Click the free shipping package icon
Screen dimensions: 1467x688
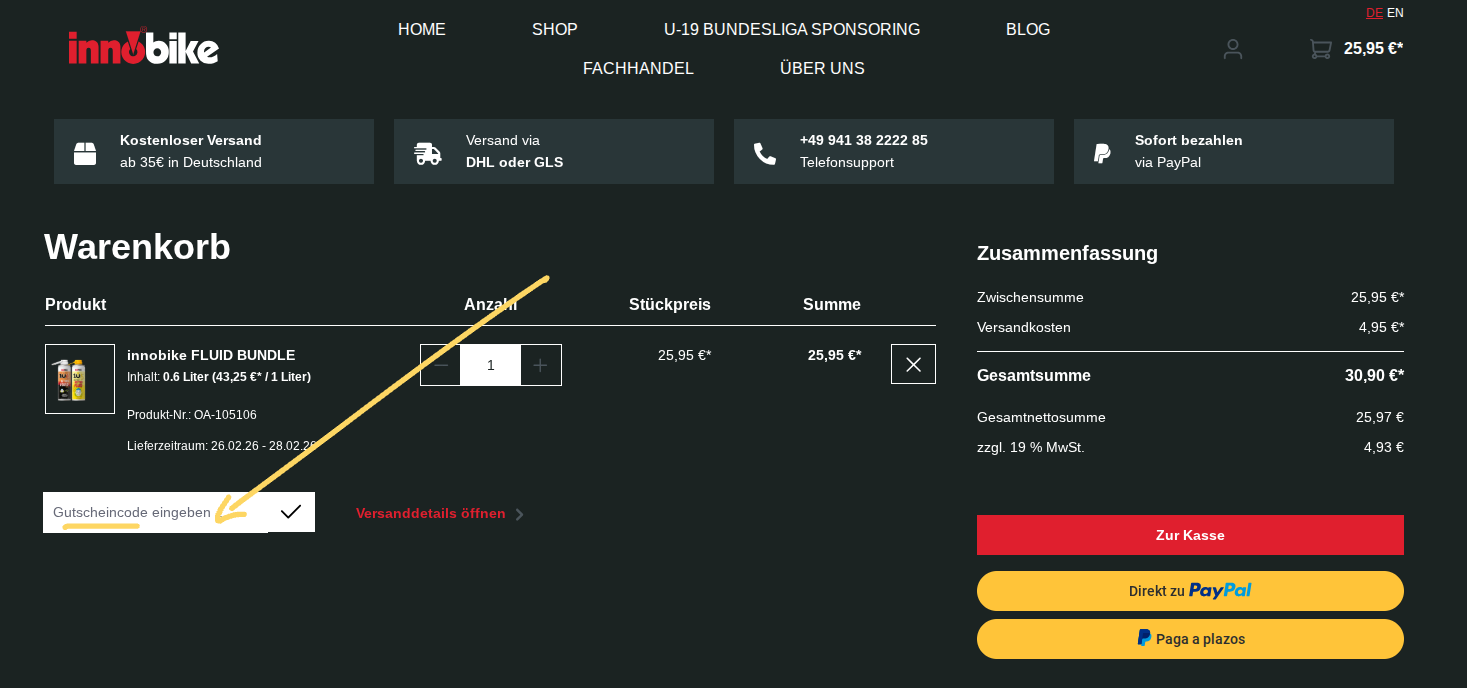coord(85,153)
